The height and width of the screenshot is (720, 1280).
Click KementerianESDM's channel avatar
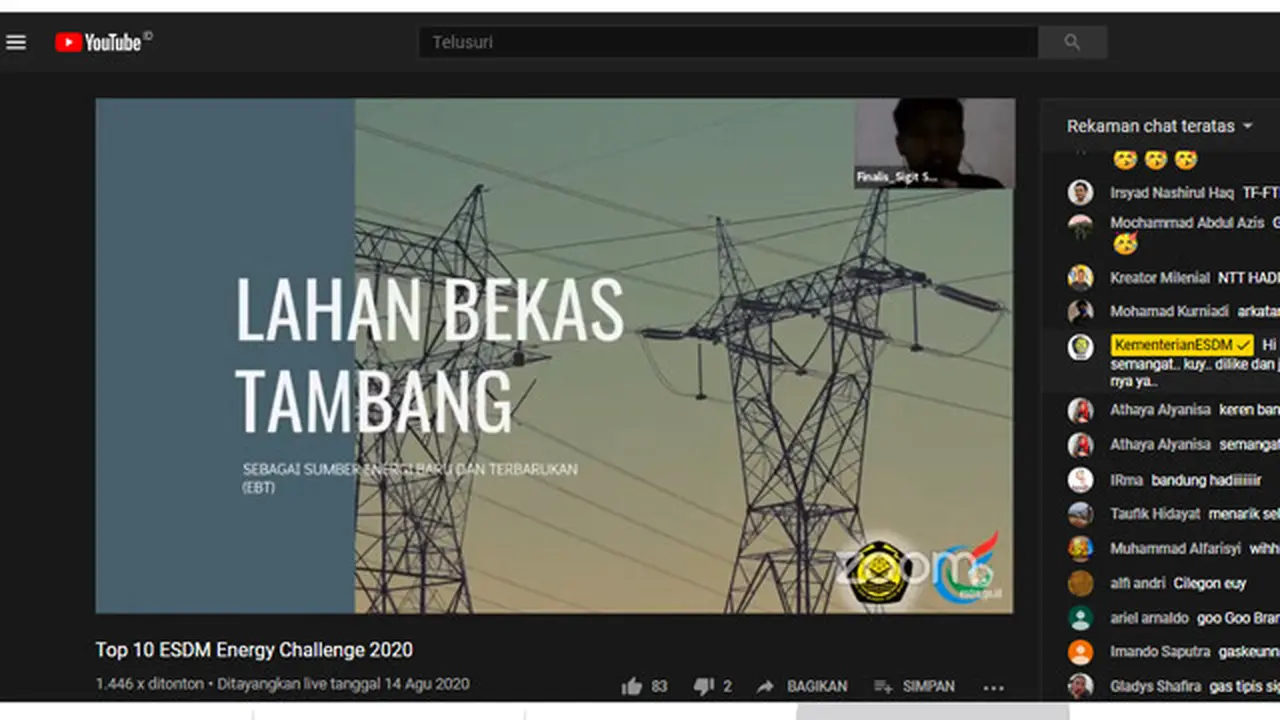(x=1081, y=346)
